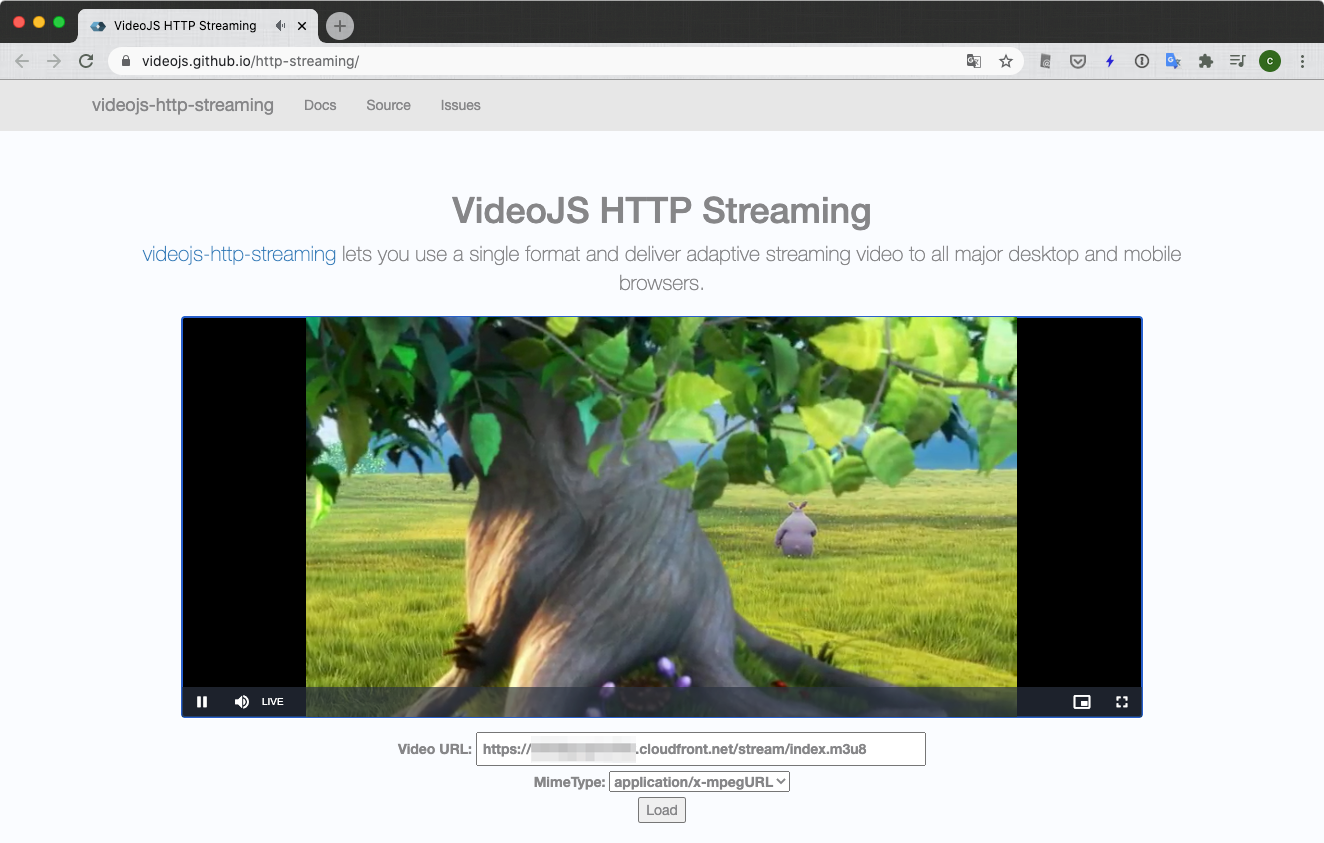Click the VideoJS HTTP Streaming heading
Image resolution: width=1324 pixels, height=843 pixels.
[661, 211]
